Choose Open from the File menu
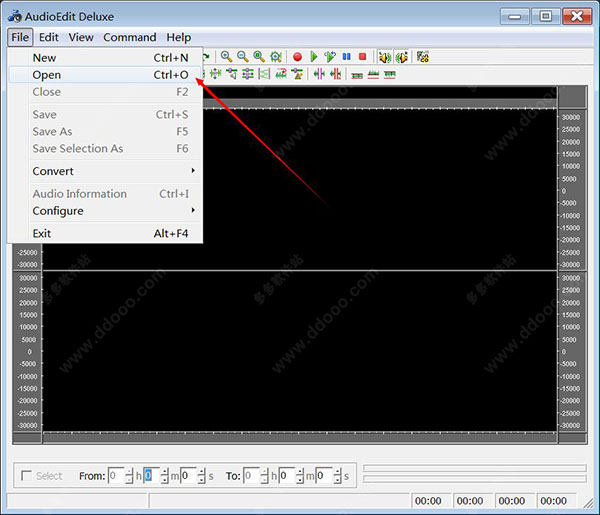The width and height of the screenshot is (600, 515). 105,75
